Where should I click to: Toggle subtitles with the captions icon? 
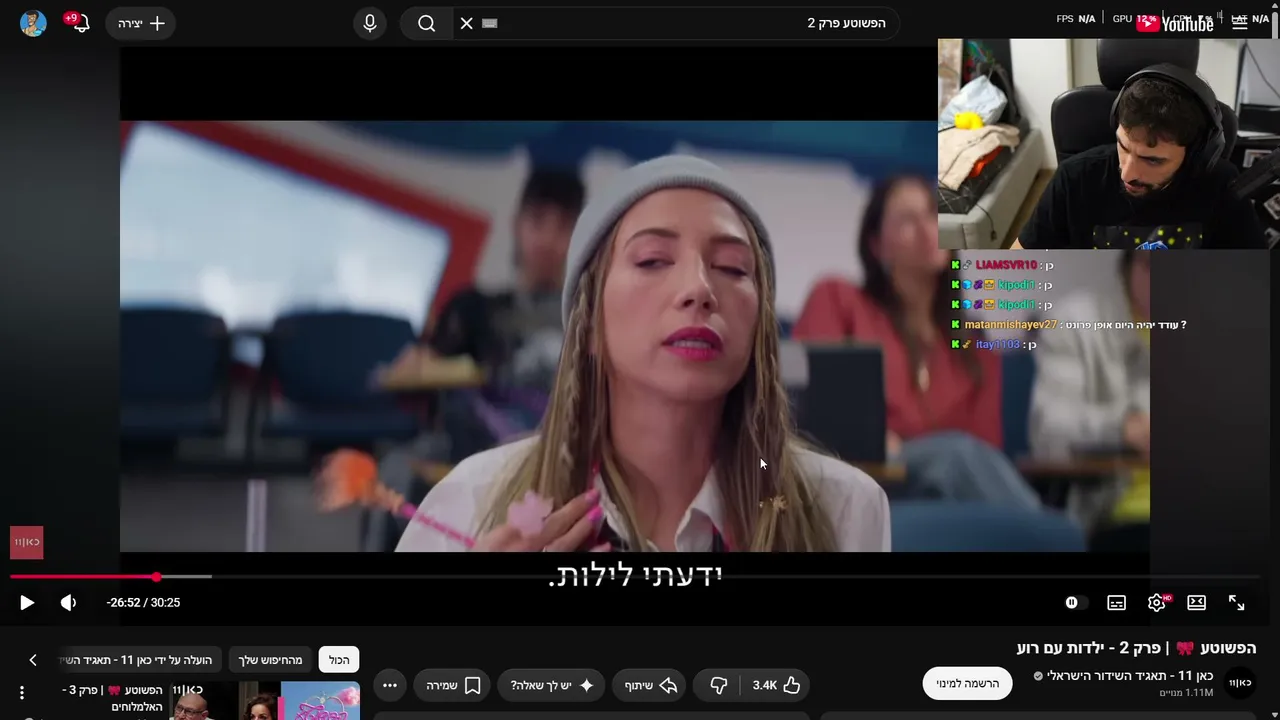click(1116, 602)
